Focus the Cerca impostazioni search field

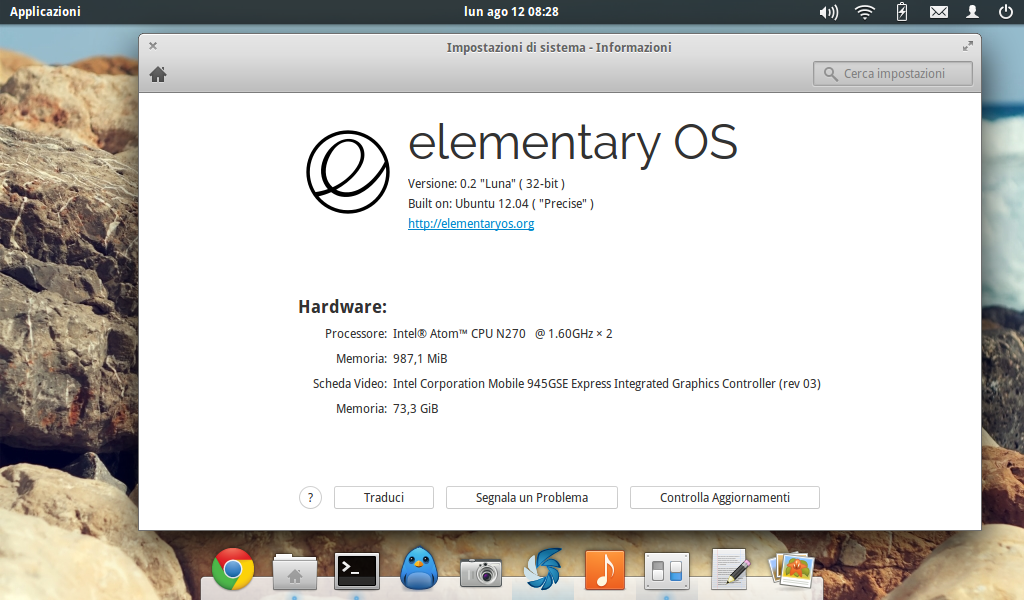click(893, 74)
